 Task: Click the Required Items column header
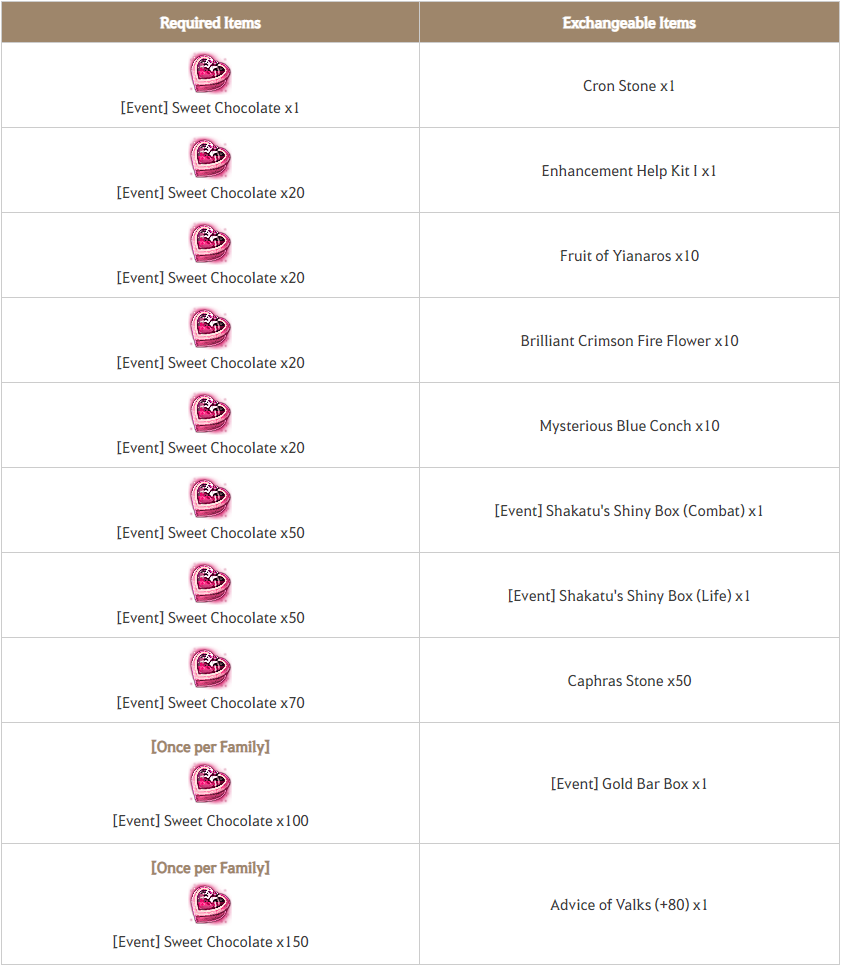tap(210, 23)
